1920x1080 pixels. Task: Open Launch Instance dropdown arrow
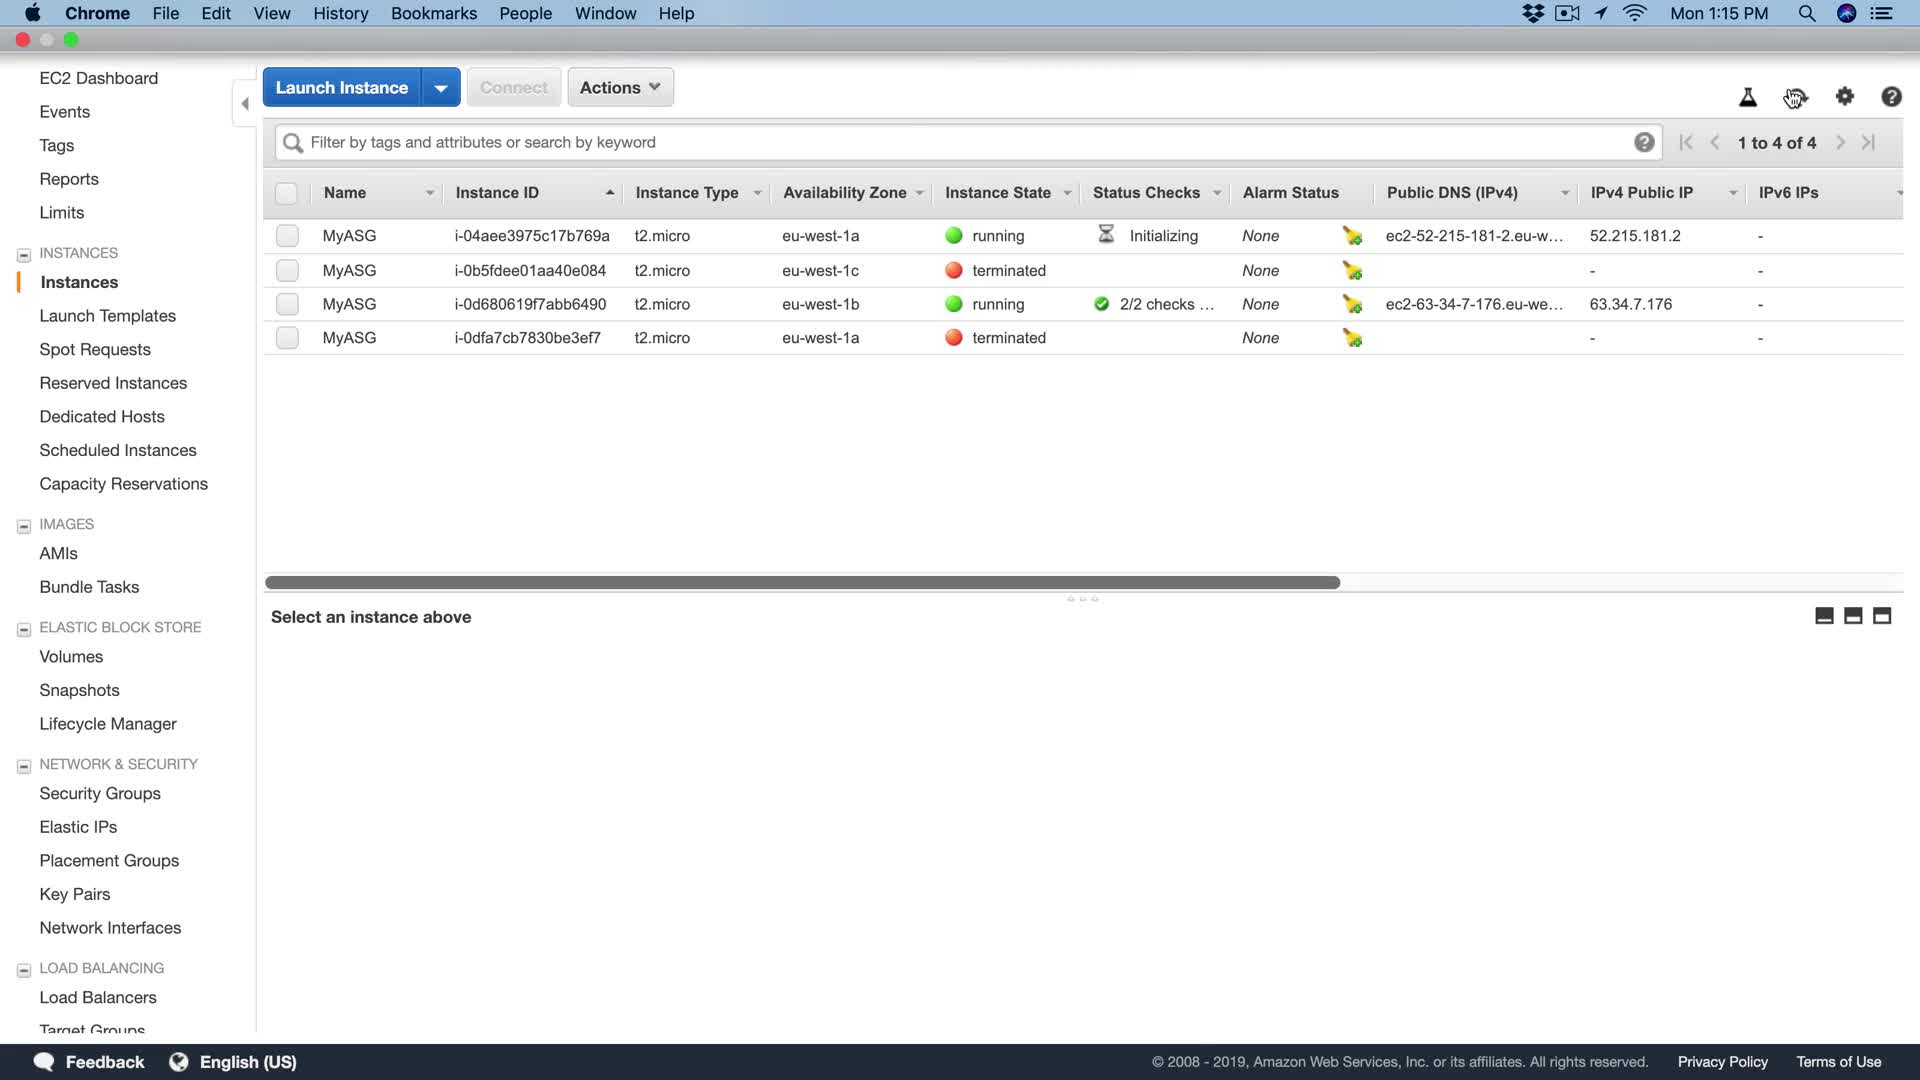click(x=440, y=88)
